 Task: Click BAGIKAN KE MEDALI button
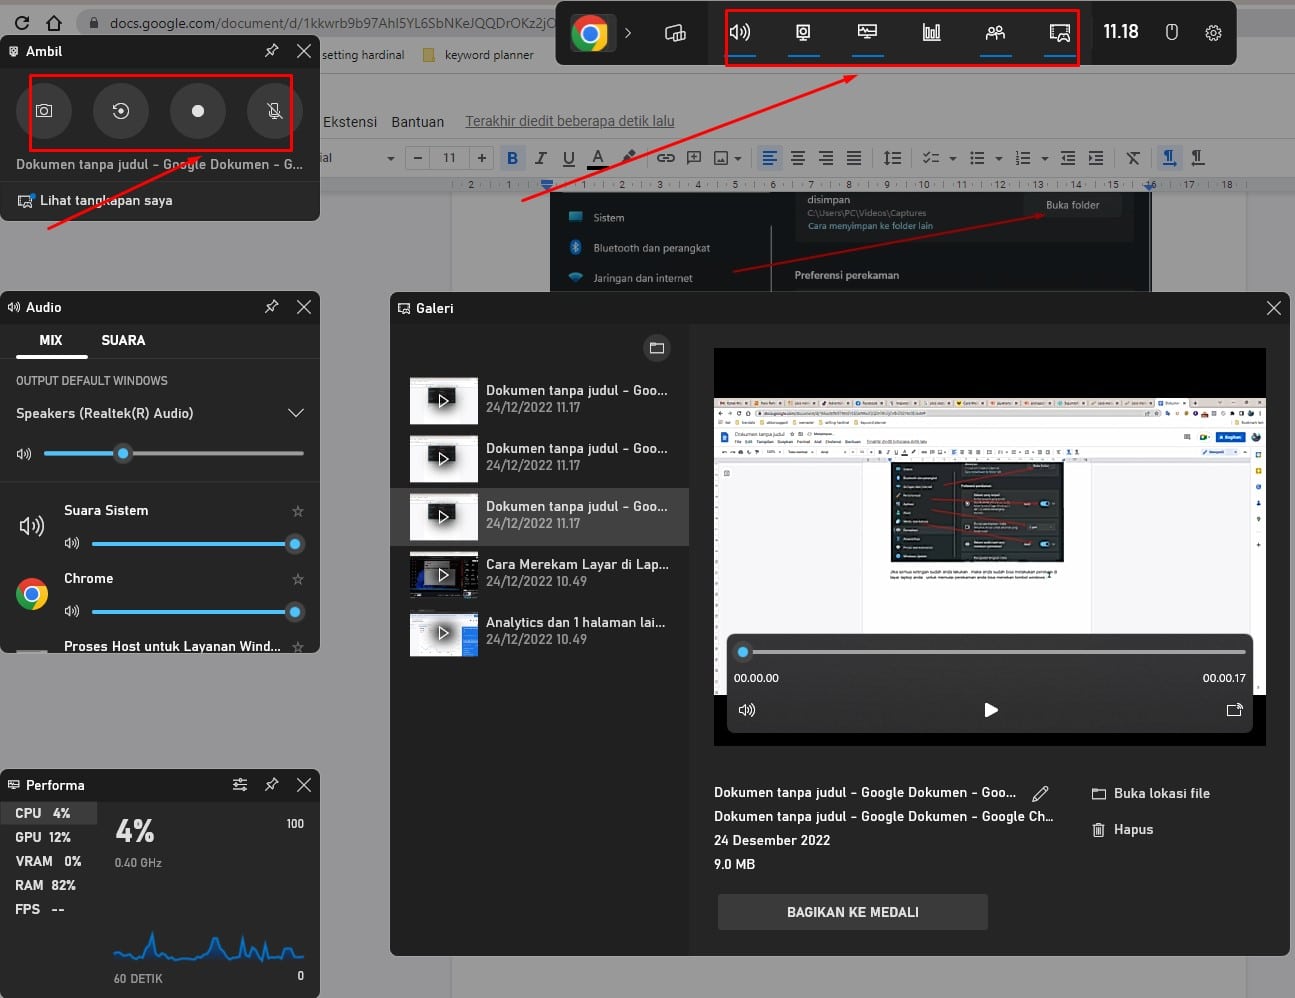pos(853,912)
